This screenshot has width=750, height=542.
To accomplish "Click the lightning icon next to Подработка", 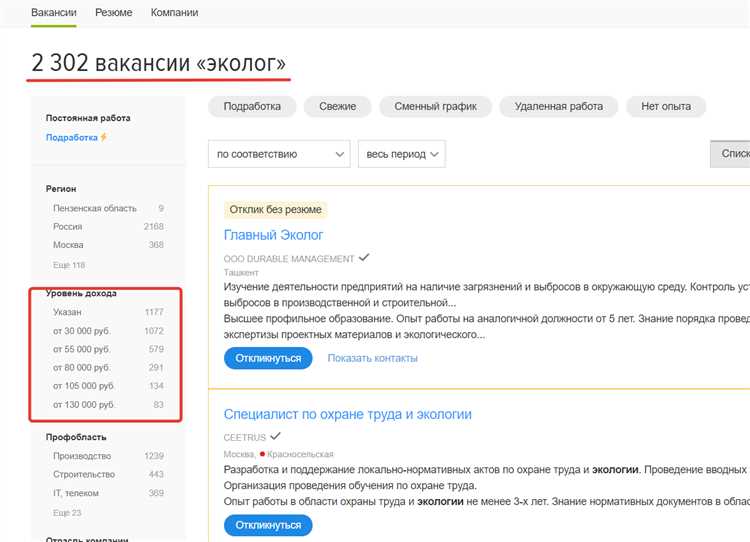I will pos(104,137).
